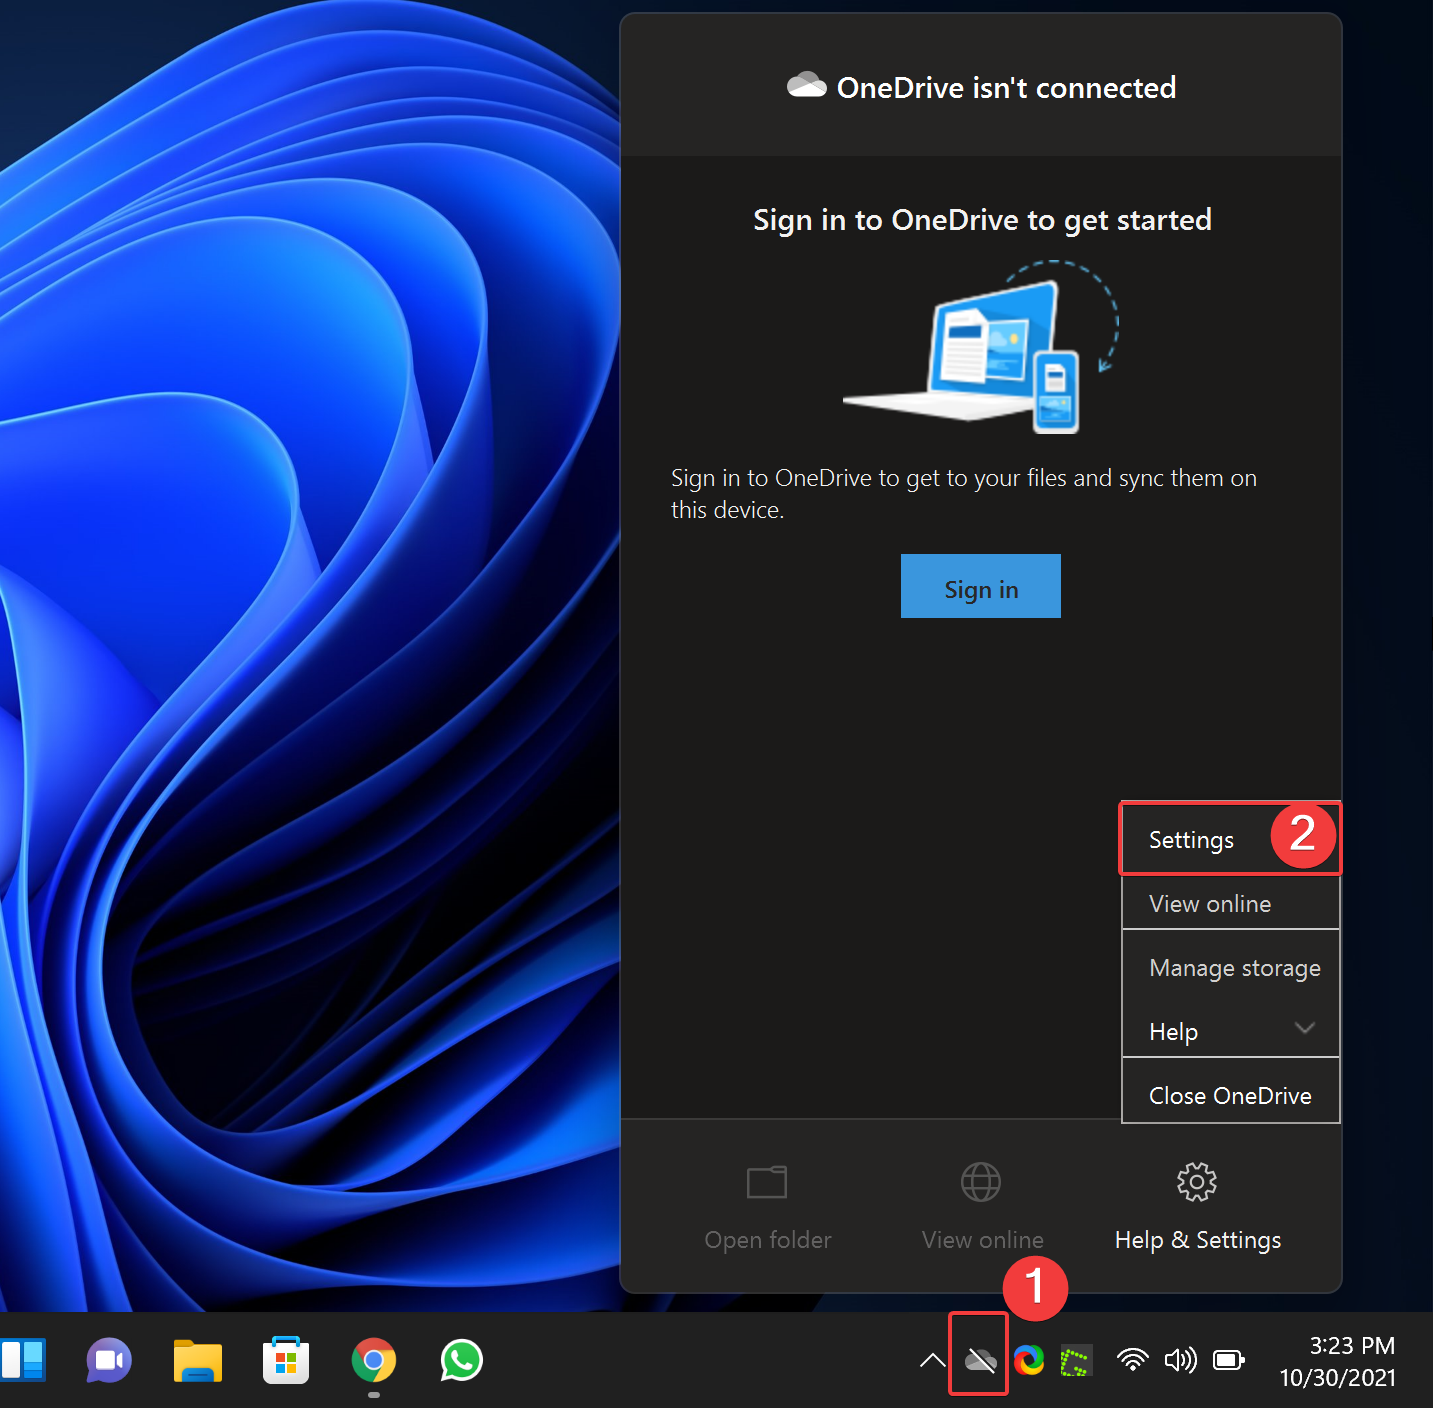Image resolution: width=1433 pixels, height=1408 pixels.
Task: Click the 'OneDrive isn't connected' header cloud icon
Action: tap(806, 85)
